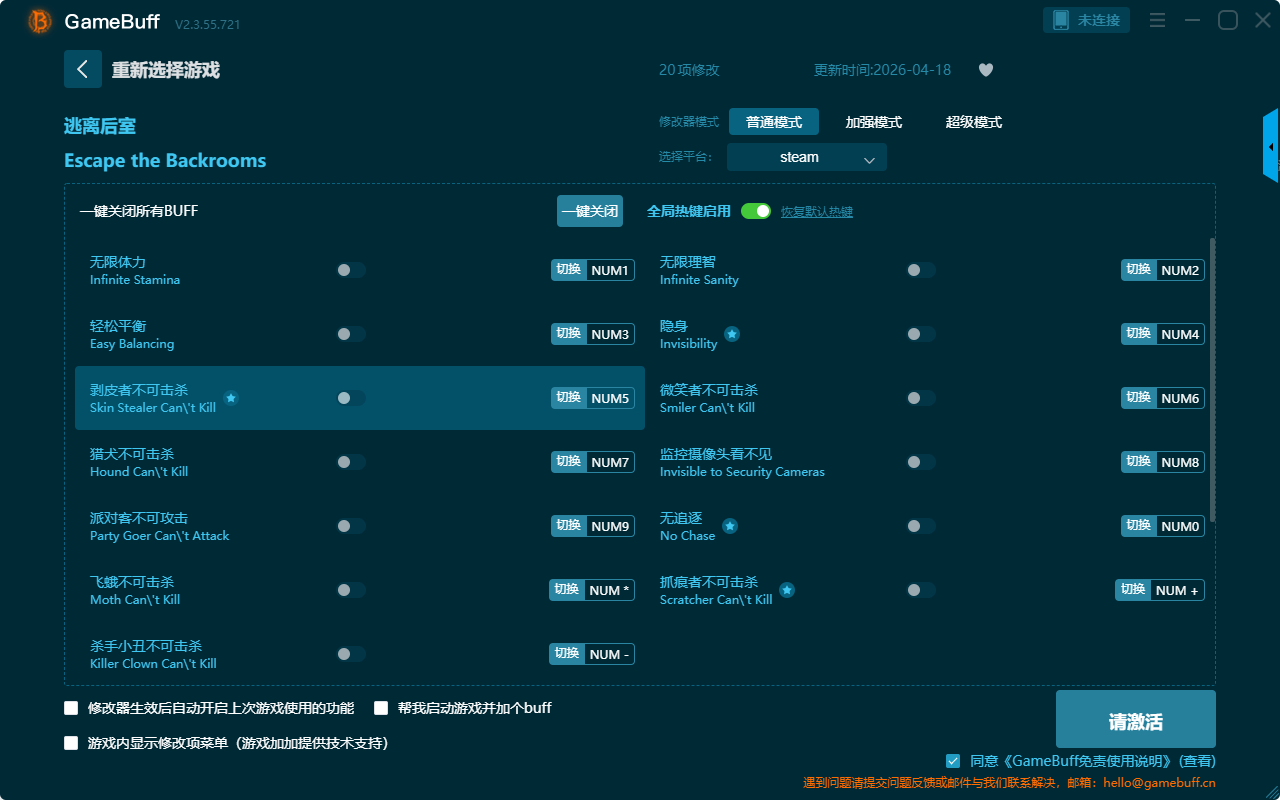This screenshot has width=1280, height=800.
Task: Click NUM3 hotkey switch button
Action: pyautogui.click(x=593, y=334)
